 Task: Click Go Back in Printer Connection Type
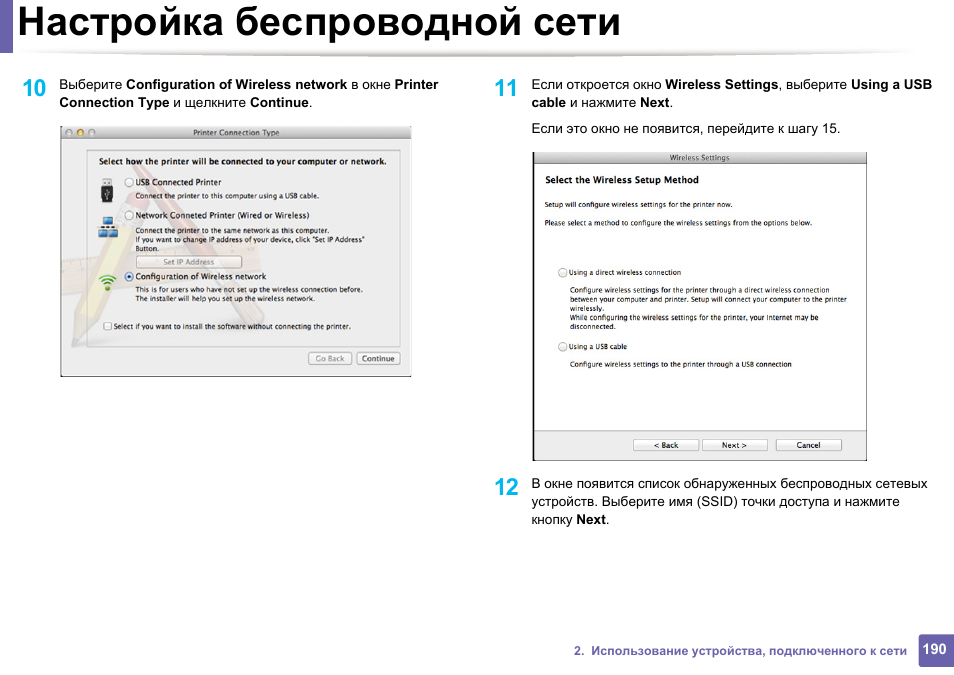click(330, 358)
